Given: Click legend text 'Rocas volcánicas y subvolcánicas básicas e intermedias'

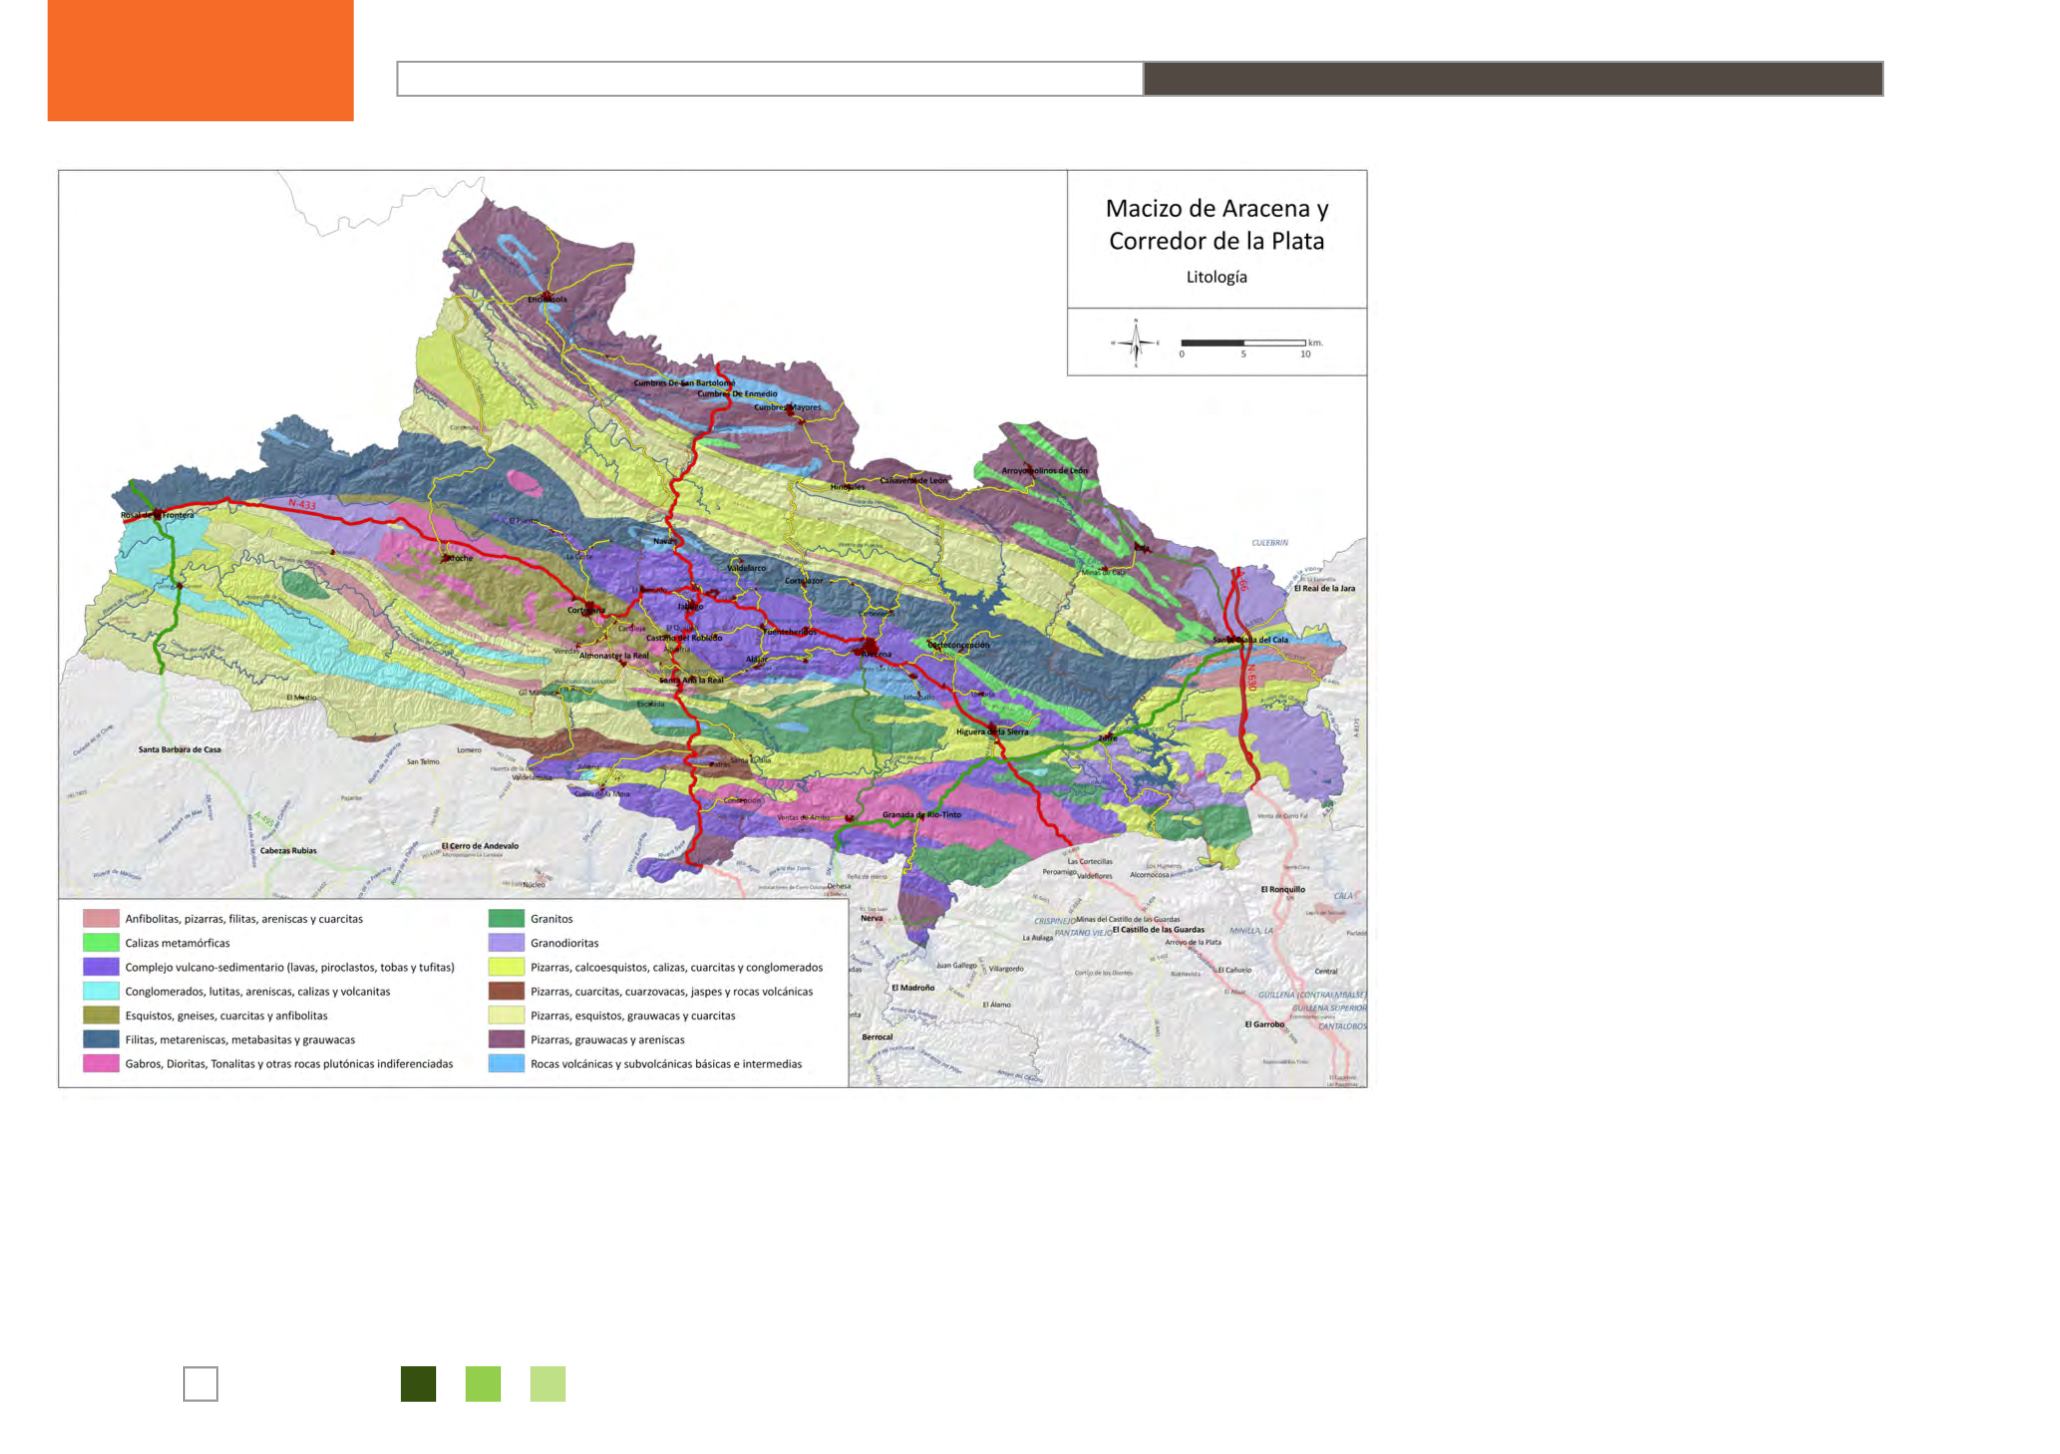Looking at the screenshot, I should pyautogui.click(x=666, y=1064).
